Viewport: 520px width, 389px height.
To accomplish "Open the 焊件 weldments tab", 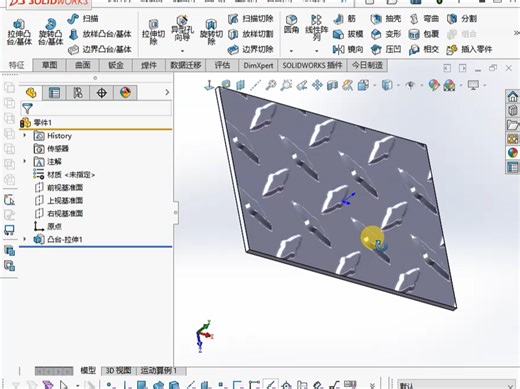I will pyautogui.click(x=149, y=65).
